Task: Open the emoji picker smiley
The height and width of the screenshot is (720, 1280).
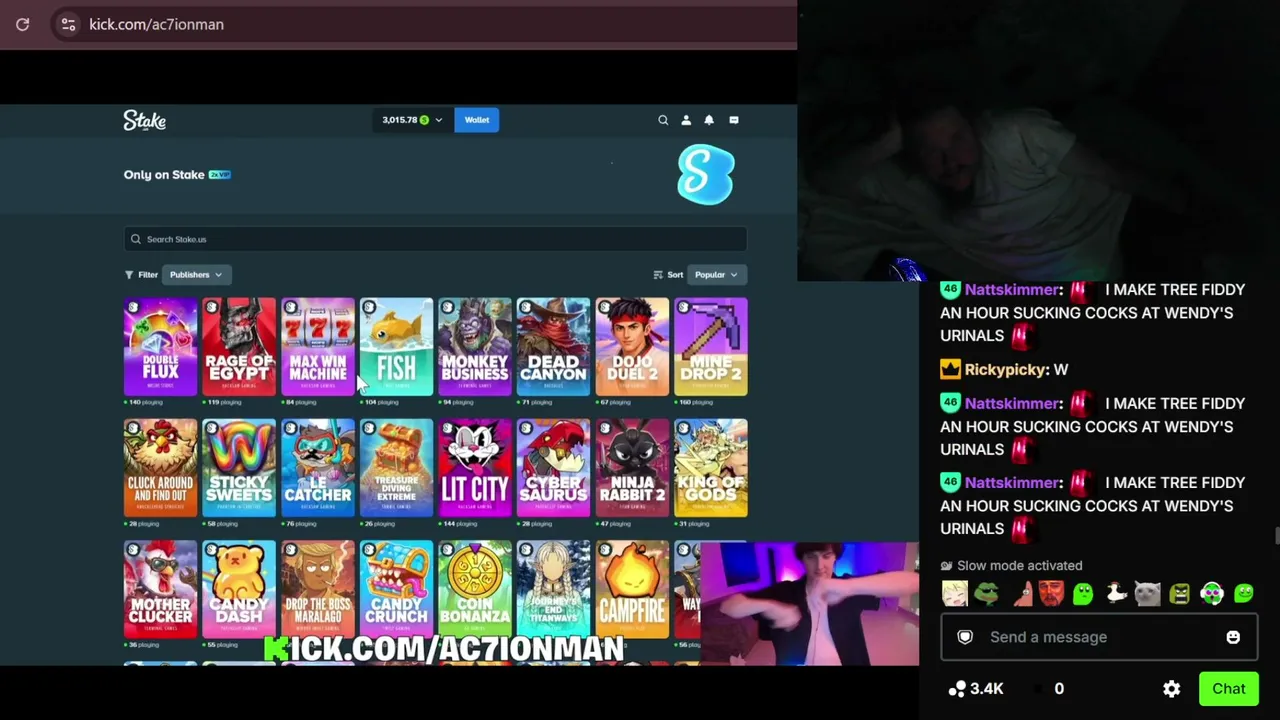Action: pos(1233,637)
